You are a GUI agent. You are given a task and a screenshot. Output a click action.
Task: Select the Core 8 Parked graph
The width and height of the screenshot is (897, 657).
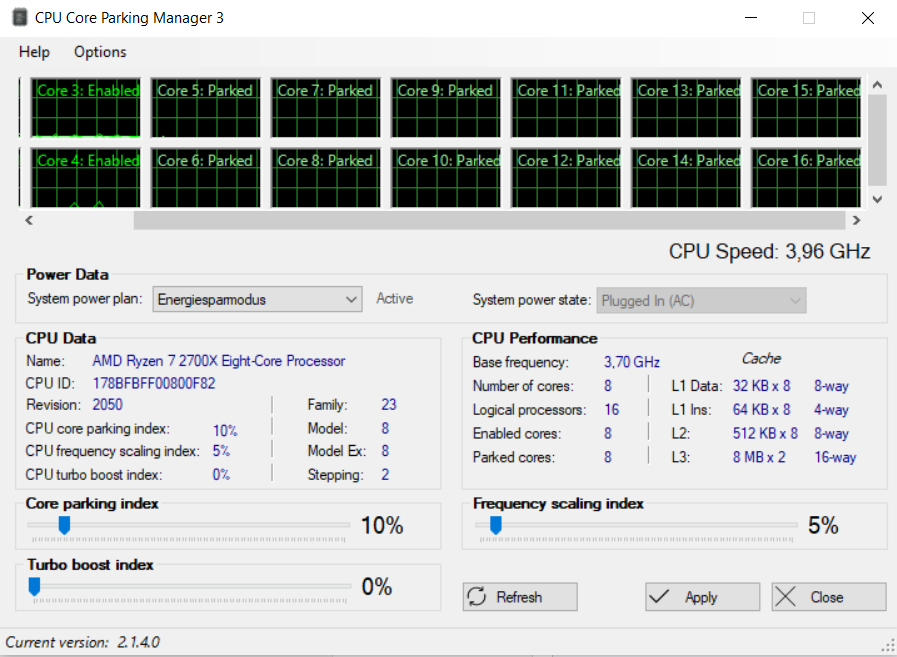[326, 178]
